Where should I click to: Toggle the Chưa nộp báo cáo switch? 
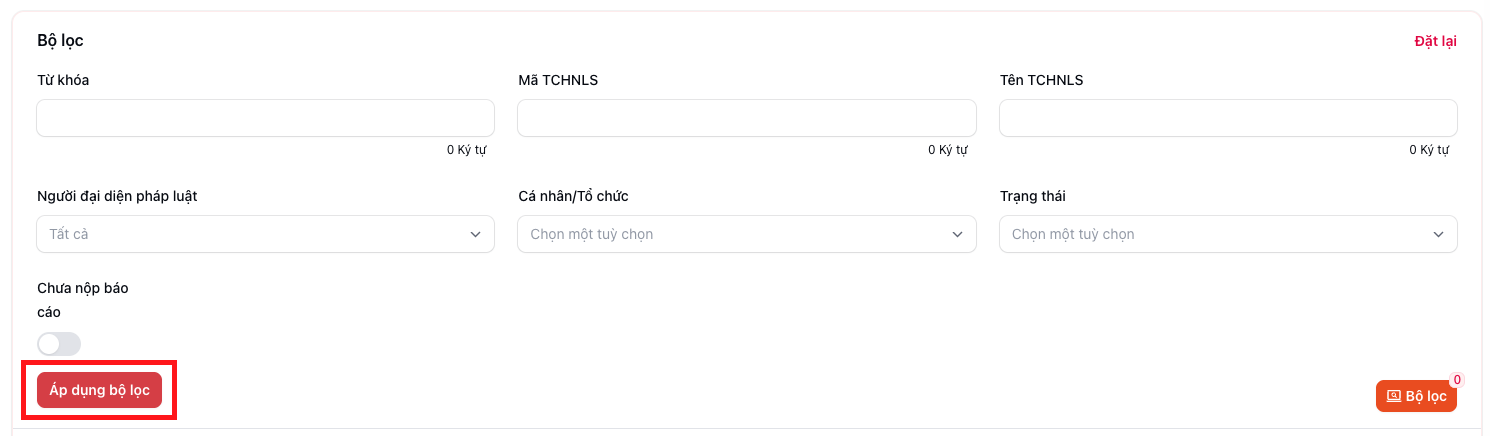coord(59,344)
